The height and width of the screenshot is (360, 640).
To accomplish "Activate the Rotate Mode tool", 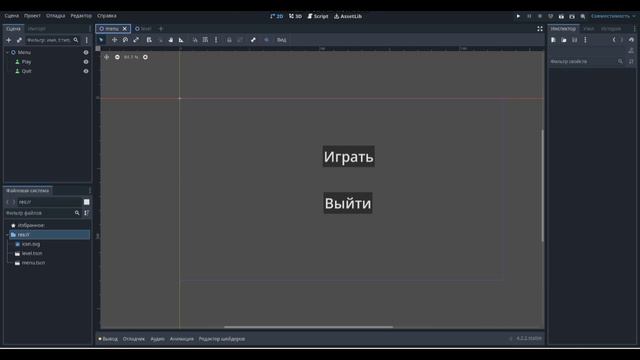I will point(125,40).
